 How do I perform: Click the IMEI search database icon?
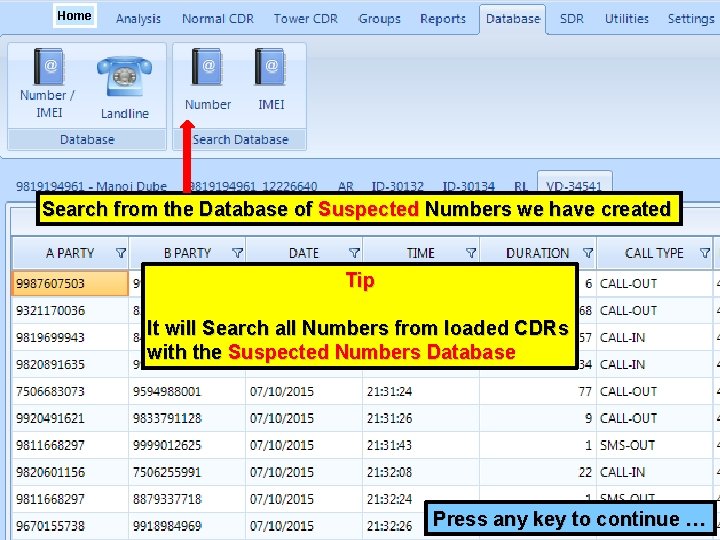click(271, 79)
